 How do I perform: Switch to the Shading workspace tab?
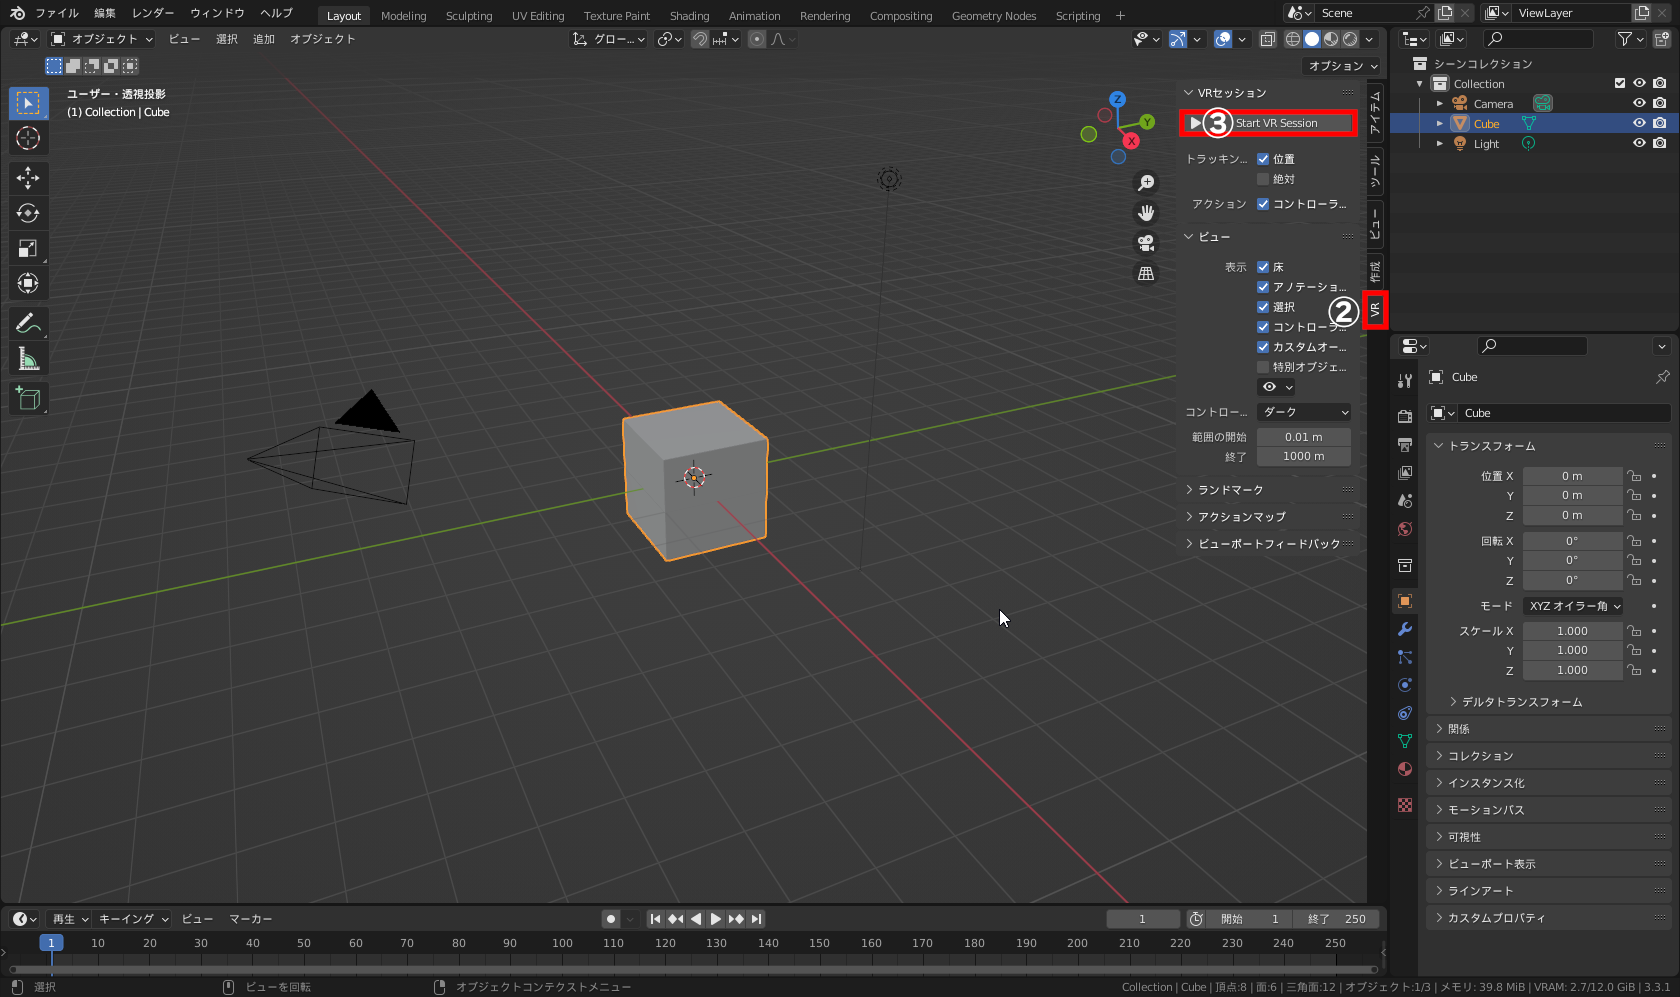[x=689, y=15]
